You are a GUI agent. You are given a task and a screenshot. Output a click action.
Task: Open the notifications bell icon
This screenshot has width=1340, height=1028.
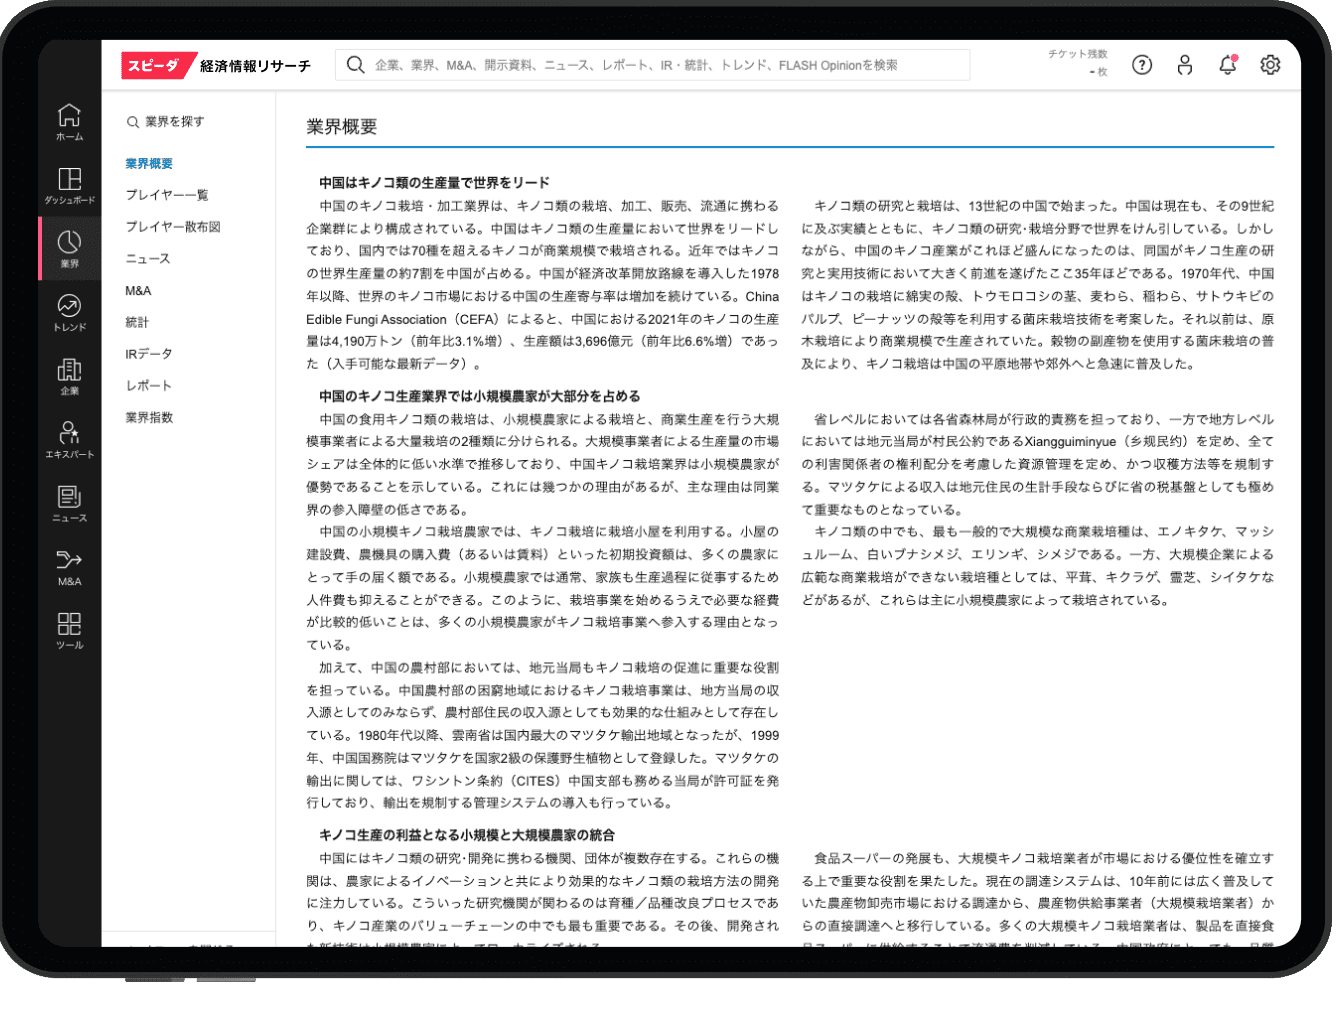click(1228, 65)
